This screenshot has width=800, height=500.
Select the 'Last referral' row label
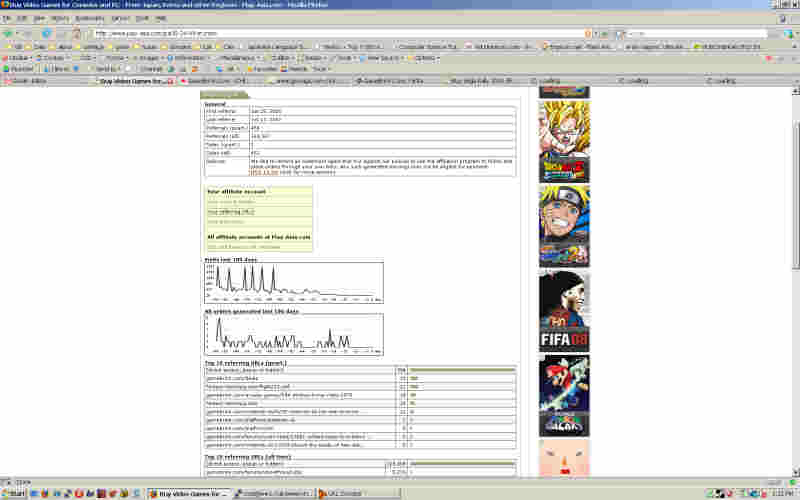click(220, 119)
